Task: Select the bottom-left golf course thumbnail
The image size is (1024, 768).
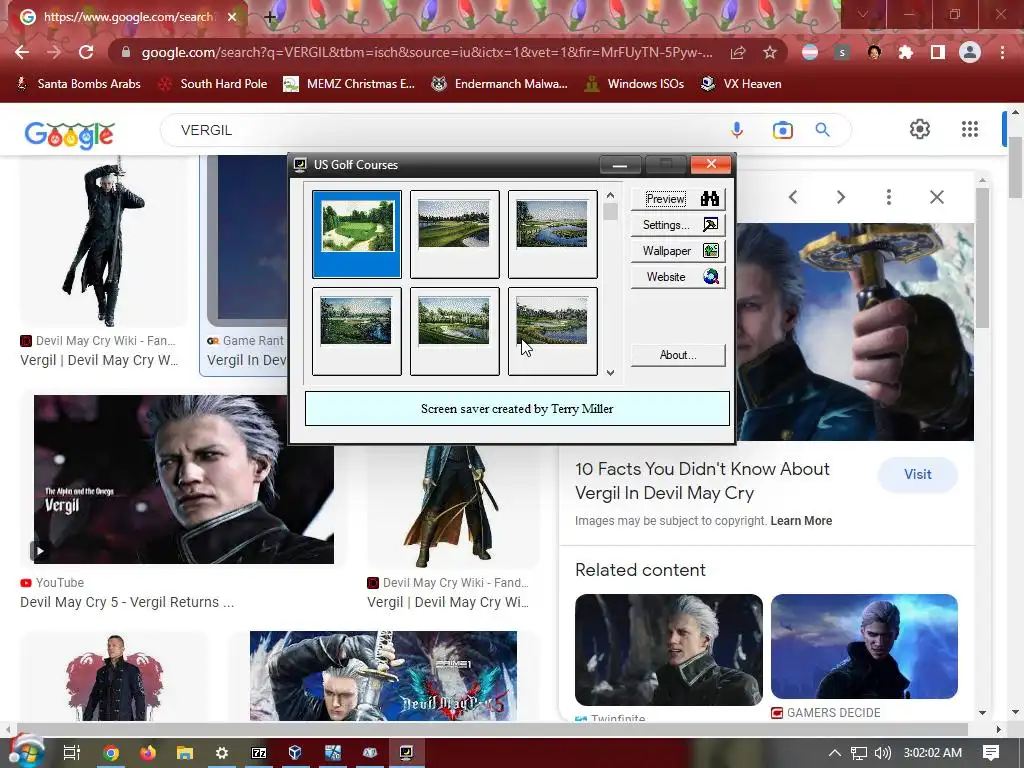Action: click(357, 331)
